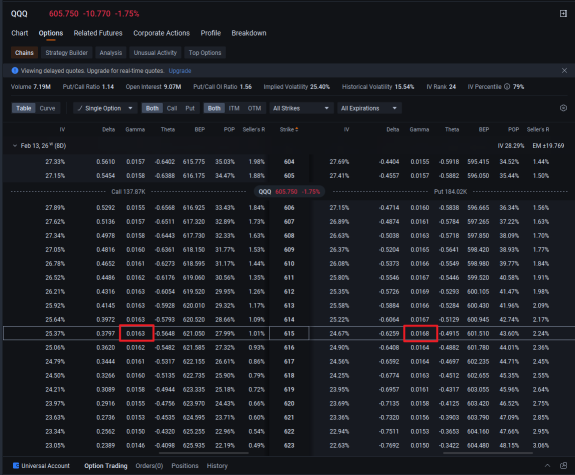This screenshot has width=575, height=475.
Task: Open the All Strikes dropdown
Action: point(301,108)
